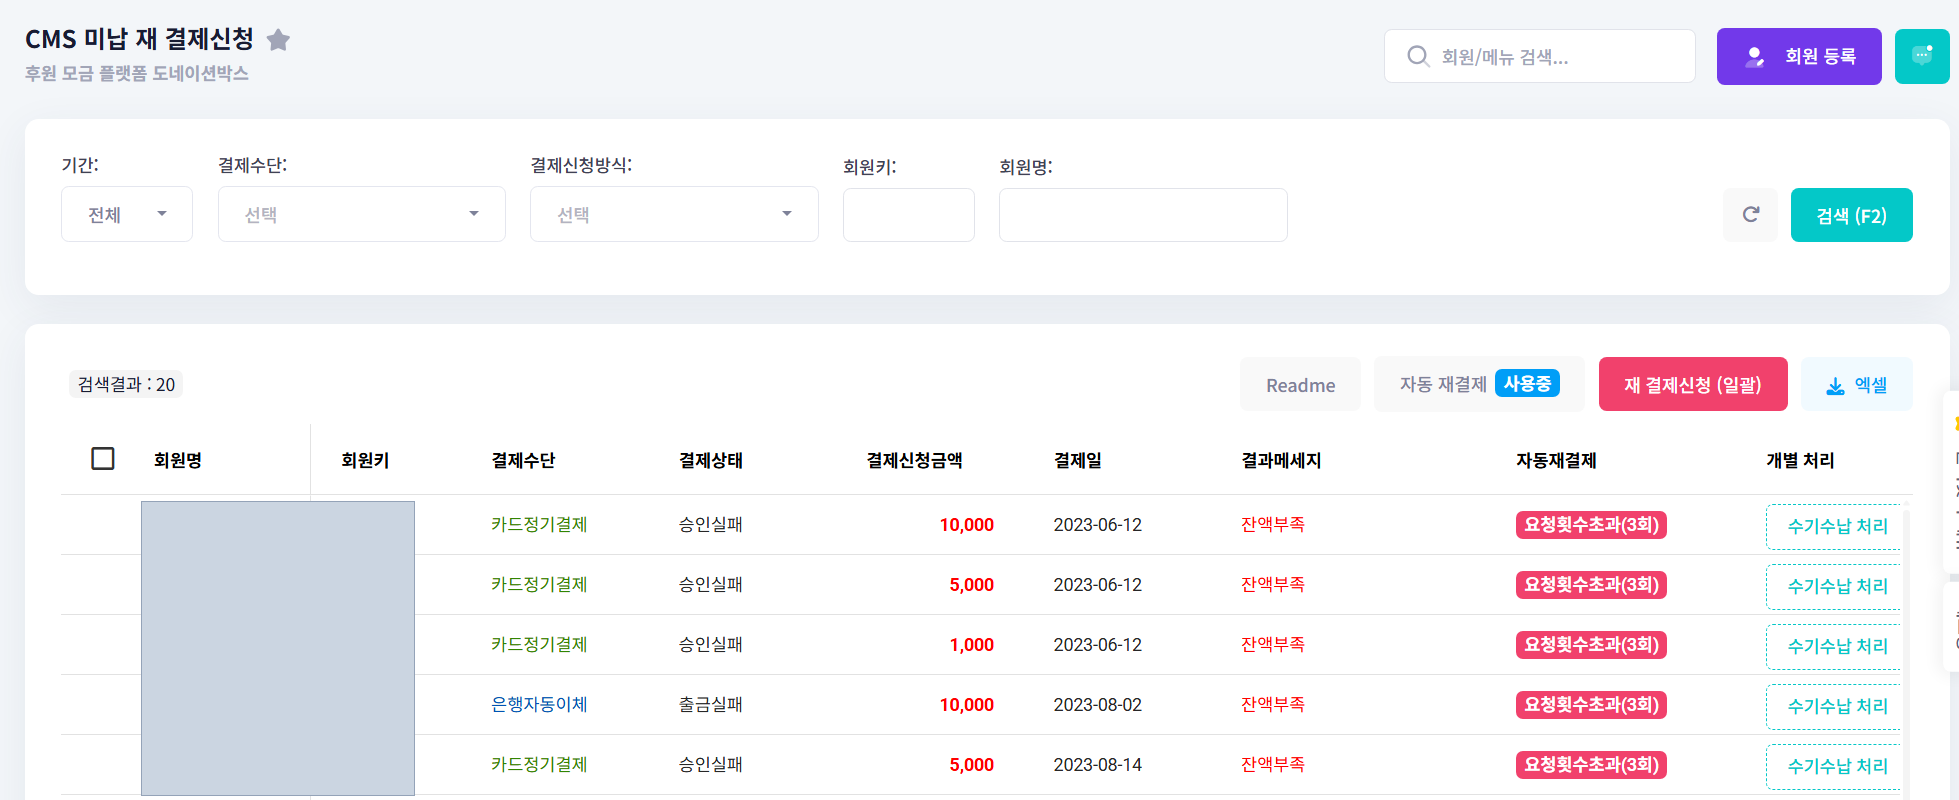Screen dimensions: 1959x800
Task: Click 요청횟수초과(3회) badge in the 2023-08-02 row
Action: tap(1591, 704)
